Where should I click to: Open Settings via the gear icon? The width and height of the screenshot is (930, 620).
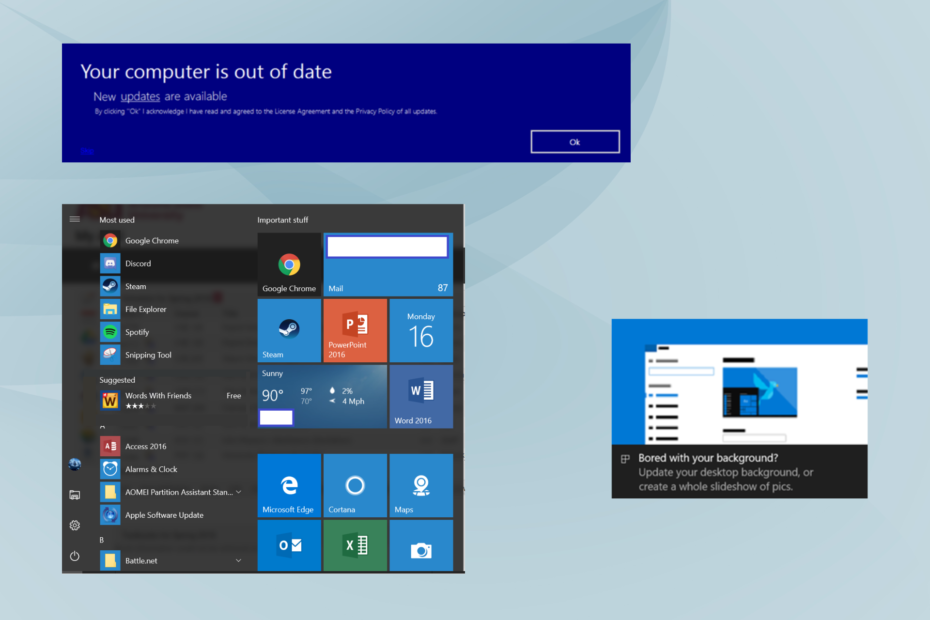pos(74,525)
